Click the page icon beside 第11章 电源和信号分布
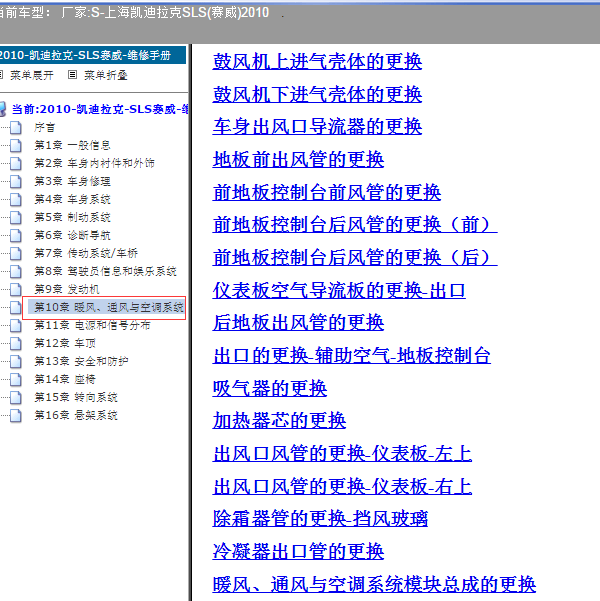 (16, 326)
